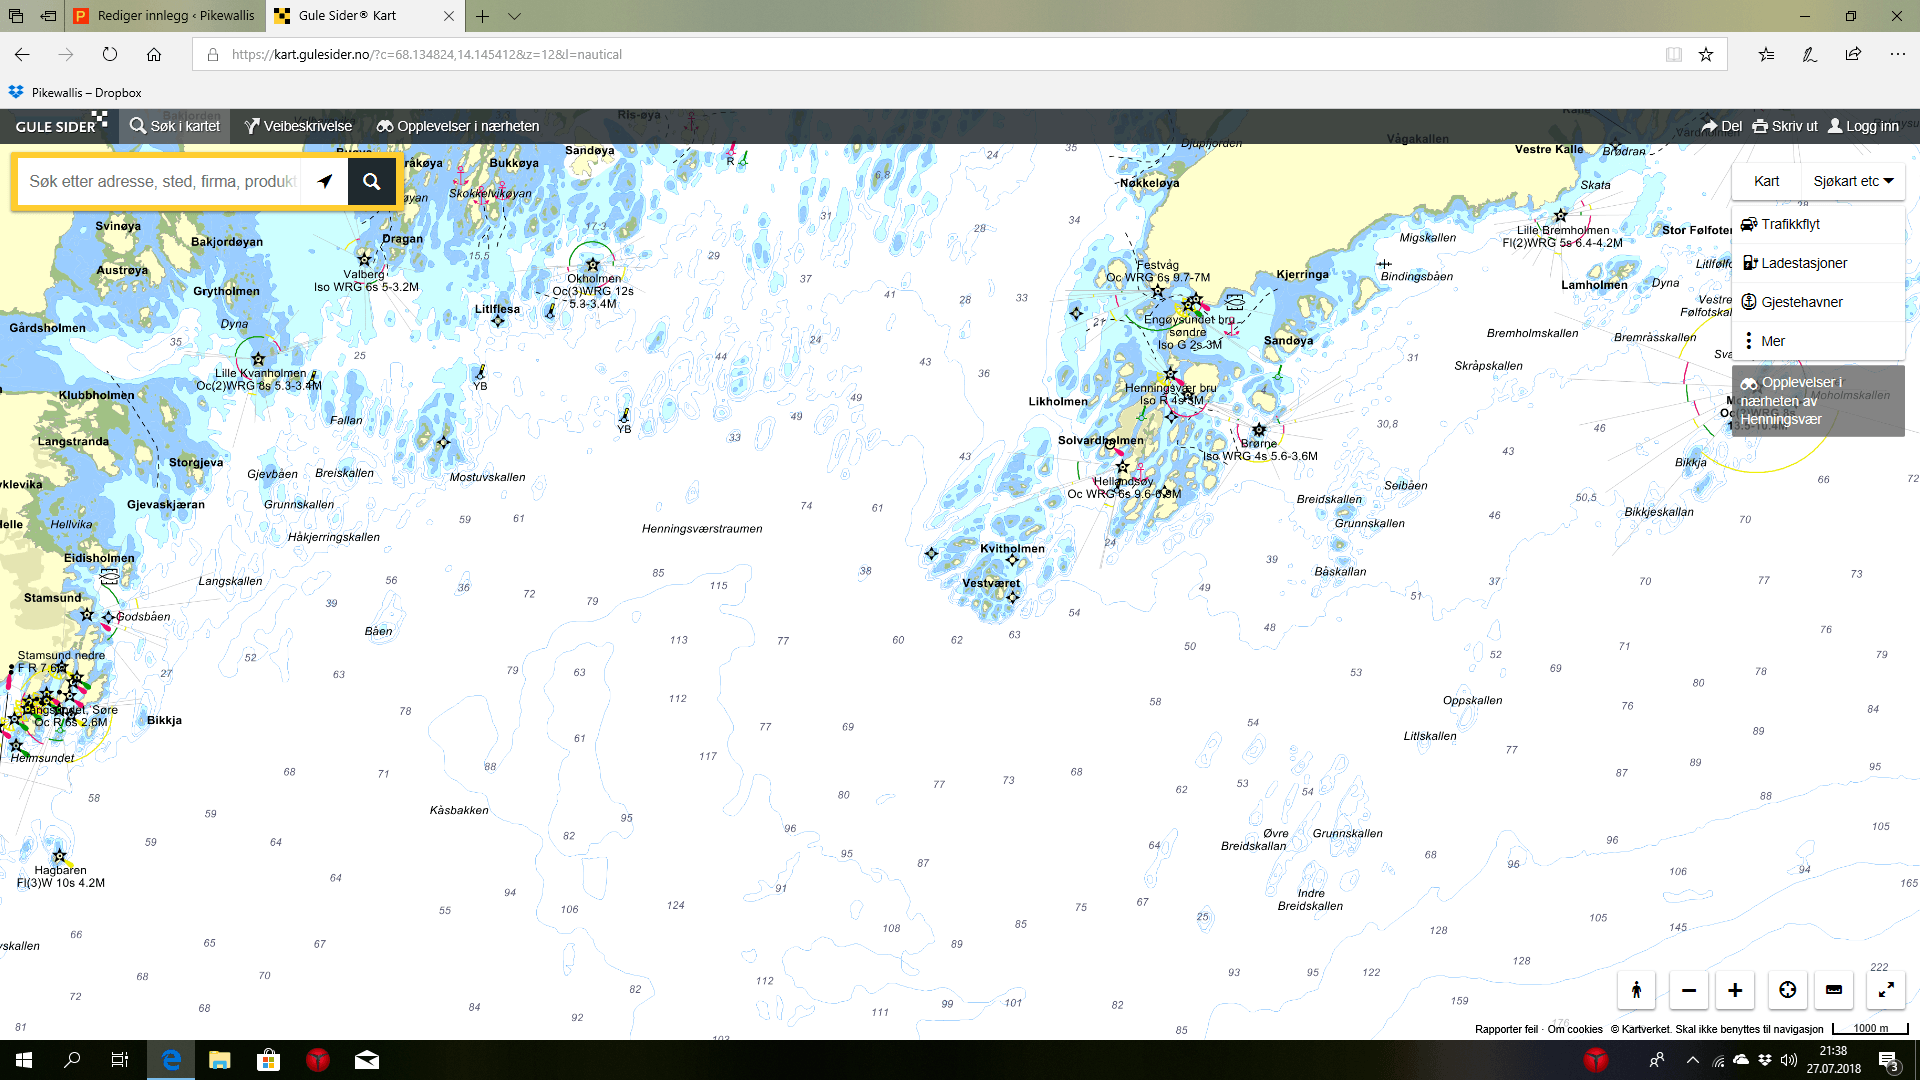The width and height of the screenshot is (1920, 1080).
Task: Open street view pegman tool
Action: pos(1636,990)
